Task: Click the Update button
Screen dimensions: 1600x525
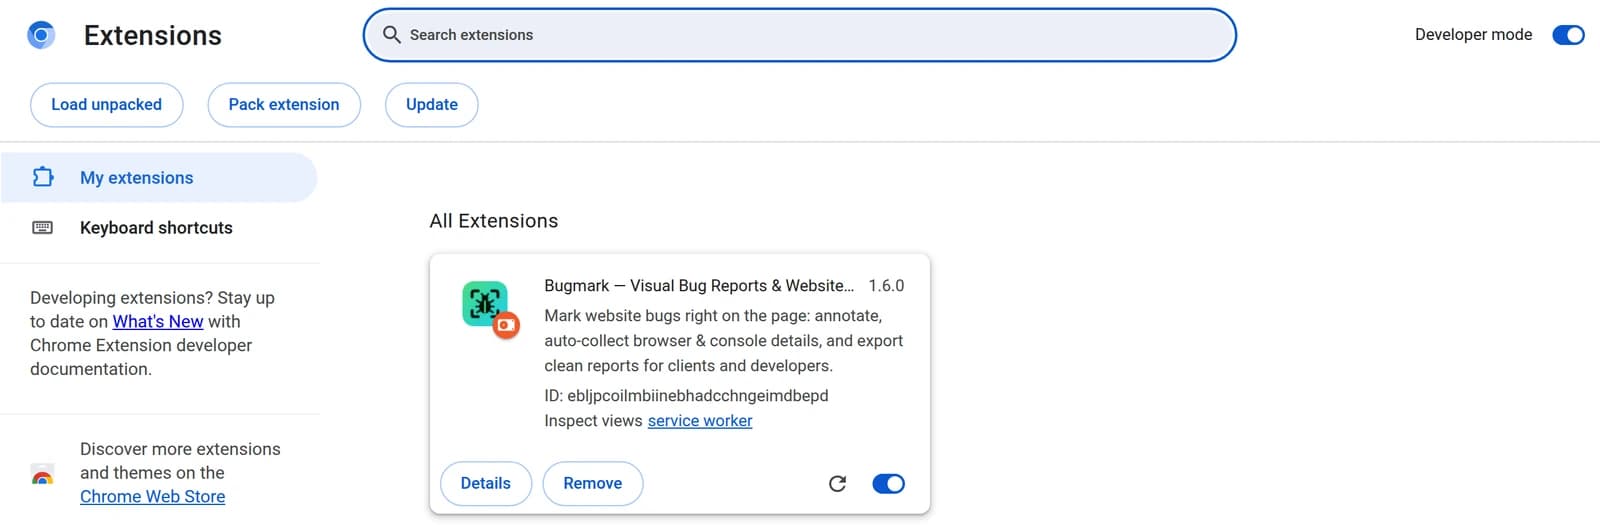Action: tap(432, 105)
